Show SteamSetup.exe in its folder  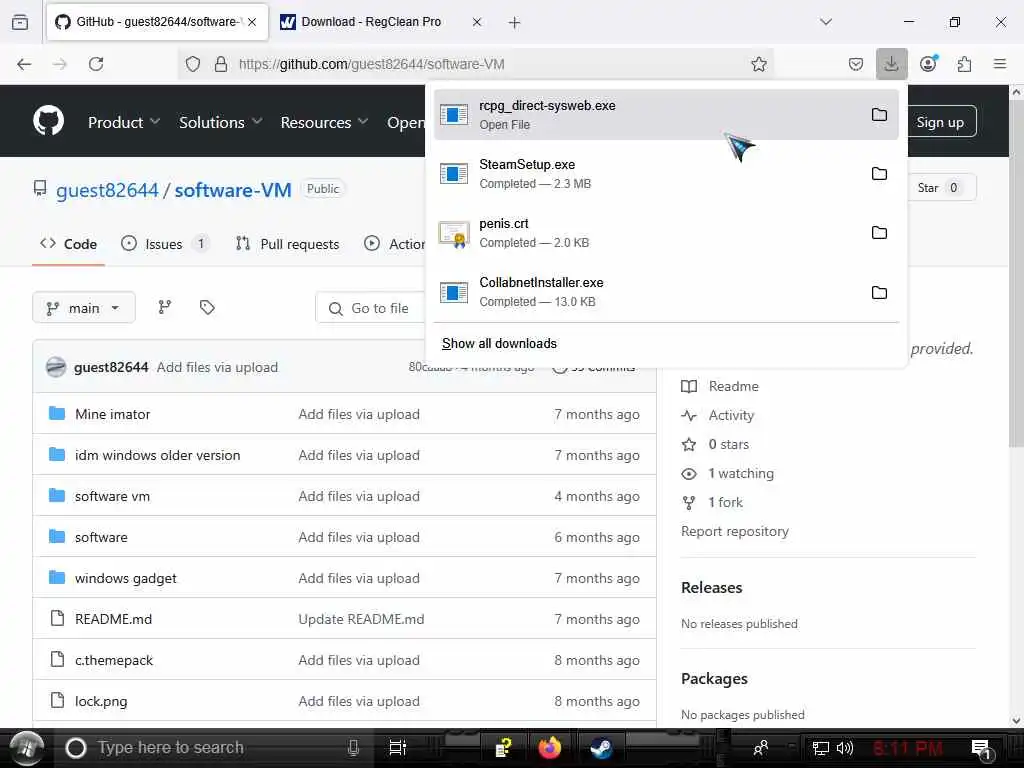[x=879, y=174]
